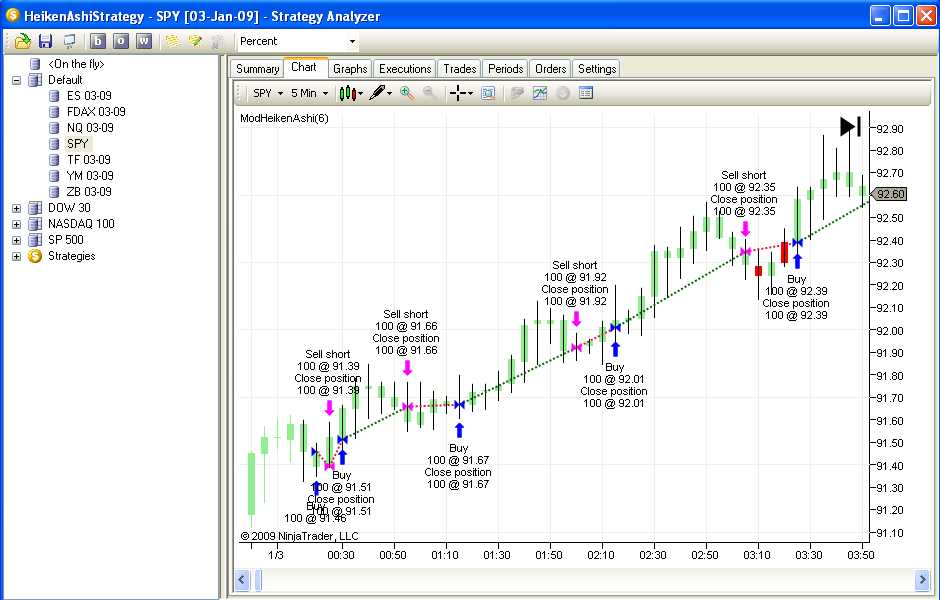Click the save floppy disk icon
This screenshot has height=600, width=940.
[46, 41]
